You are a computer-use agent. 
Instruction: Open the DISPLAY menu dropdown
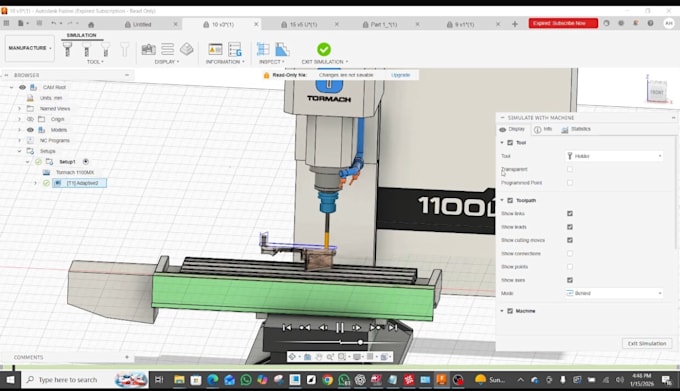point(167,62)
